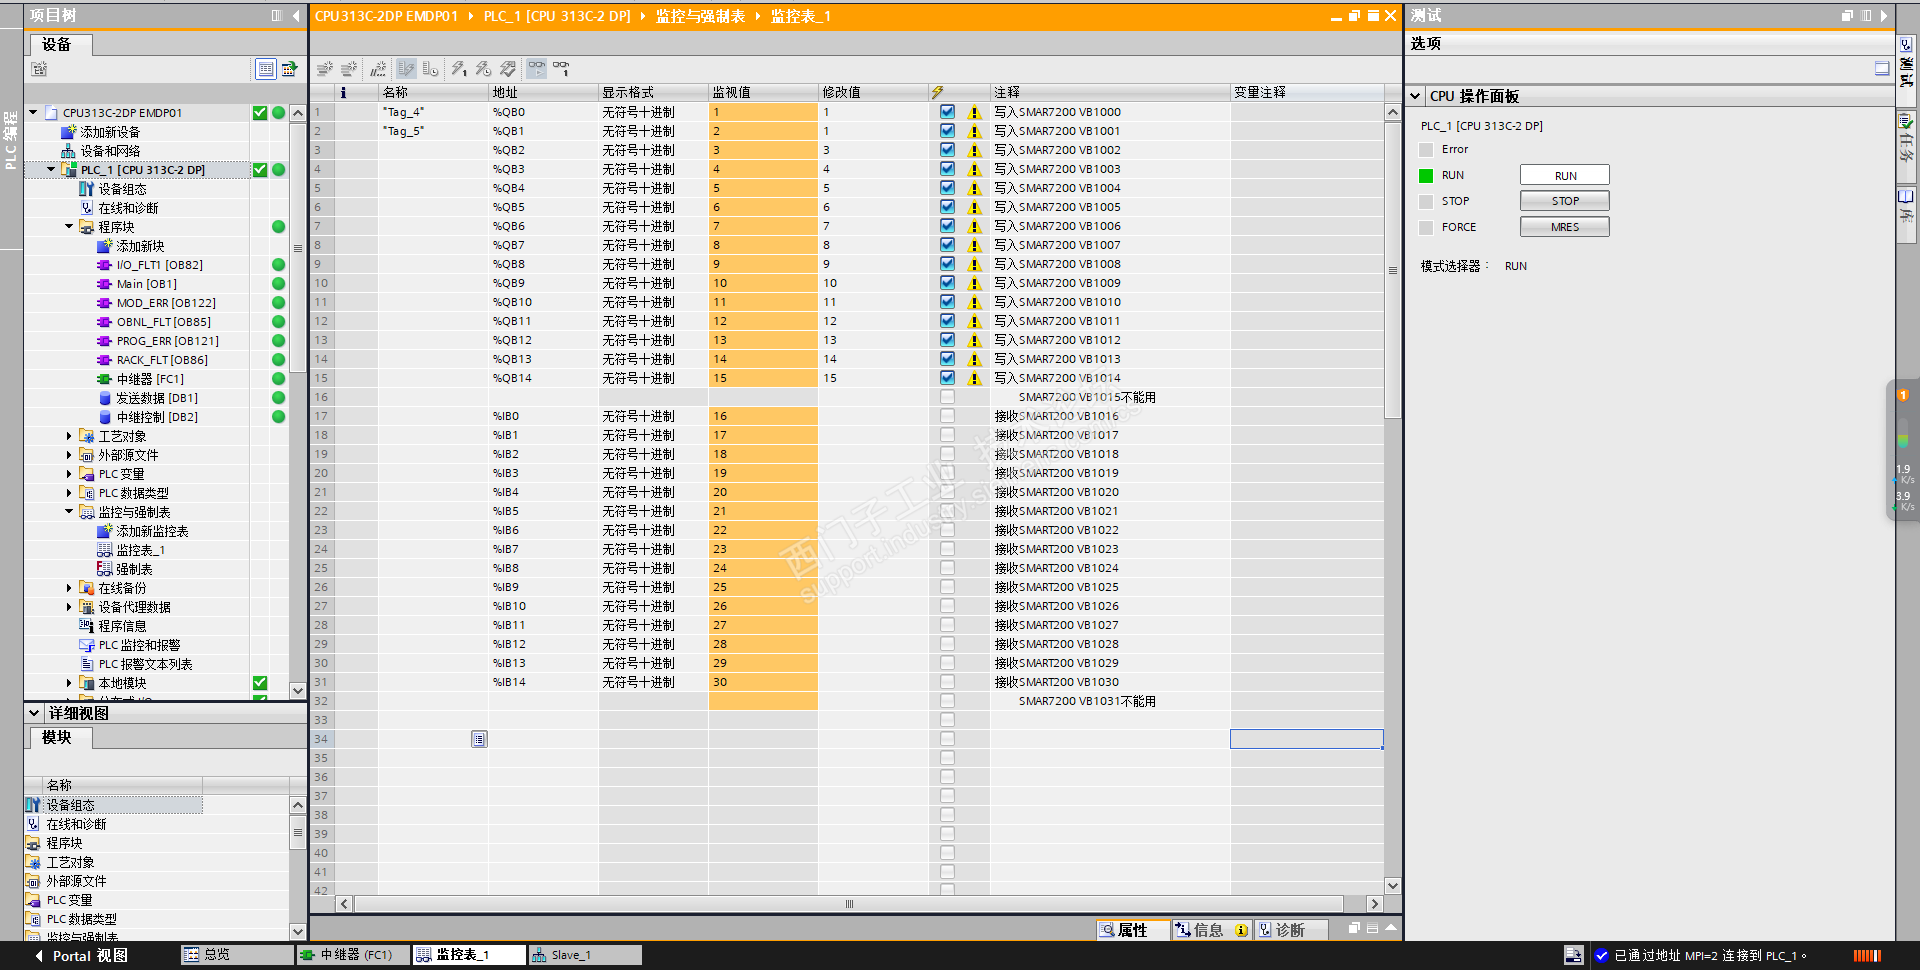Click the STOP button on CPU panel
1920x970 pixels.
click(x=1565, y=201)
